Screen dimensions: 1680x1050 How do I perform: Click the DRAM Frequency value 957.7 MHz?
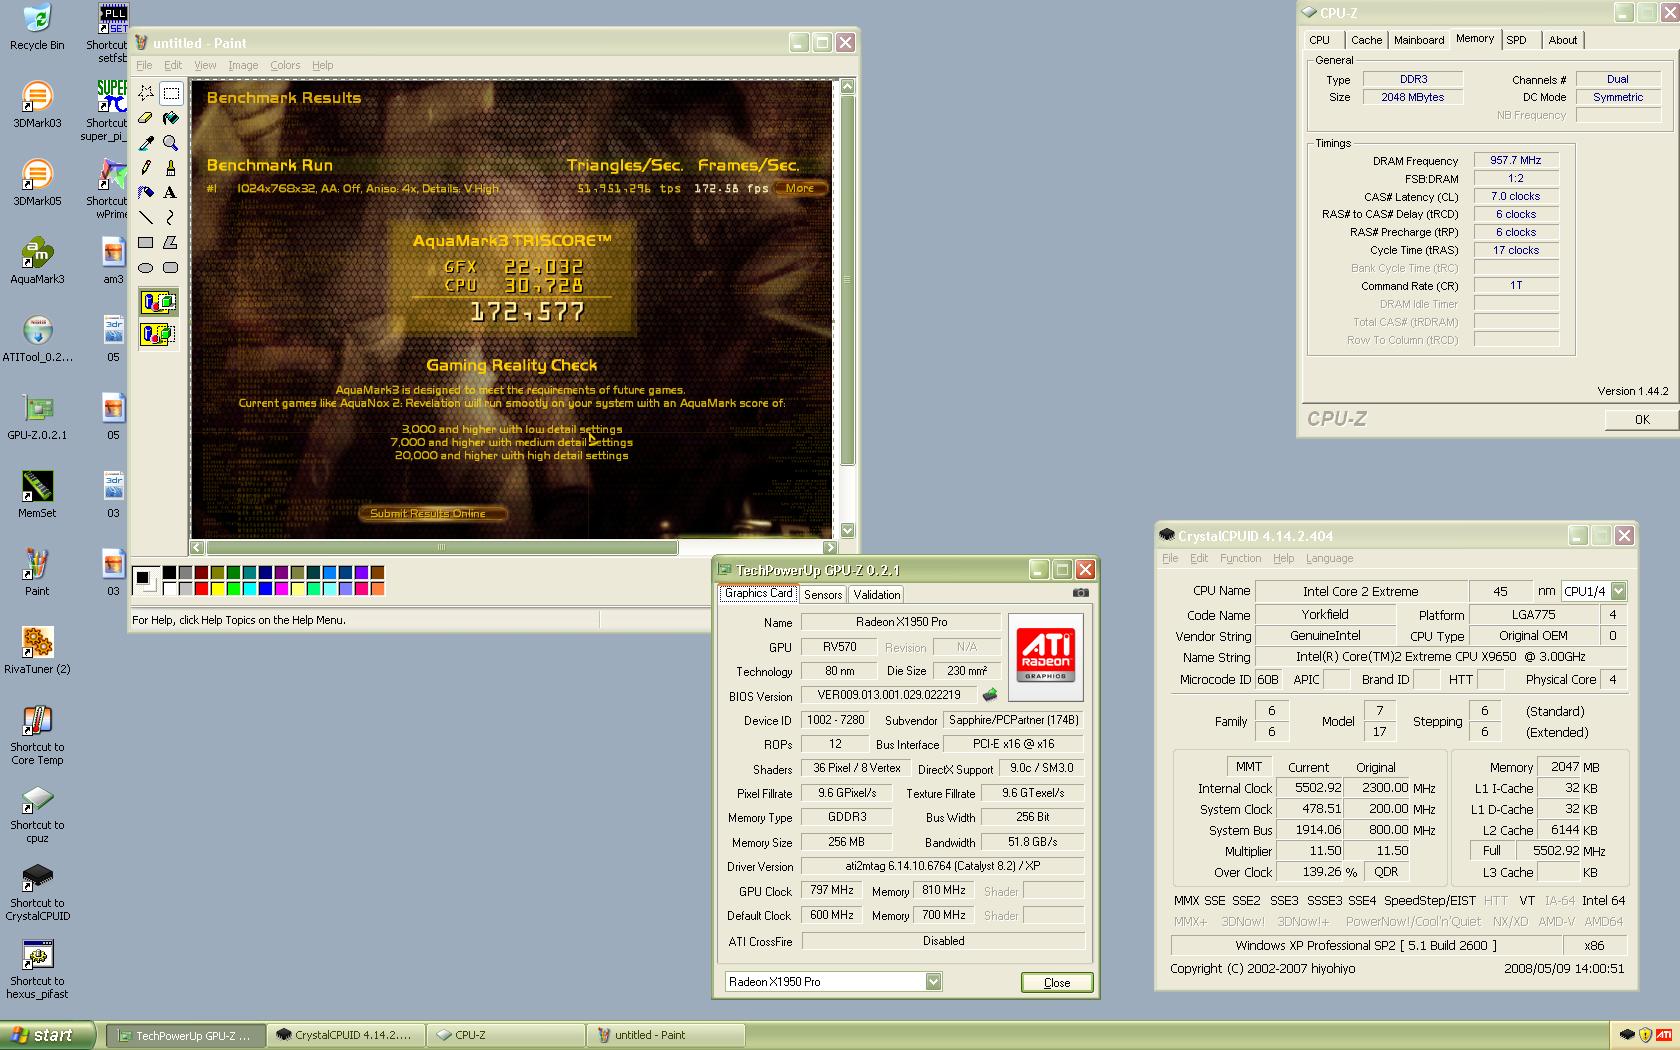click(x=1515, y=160)
